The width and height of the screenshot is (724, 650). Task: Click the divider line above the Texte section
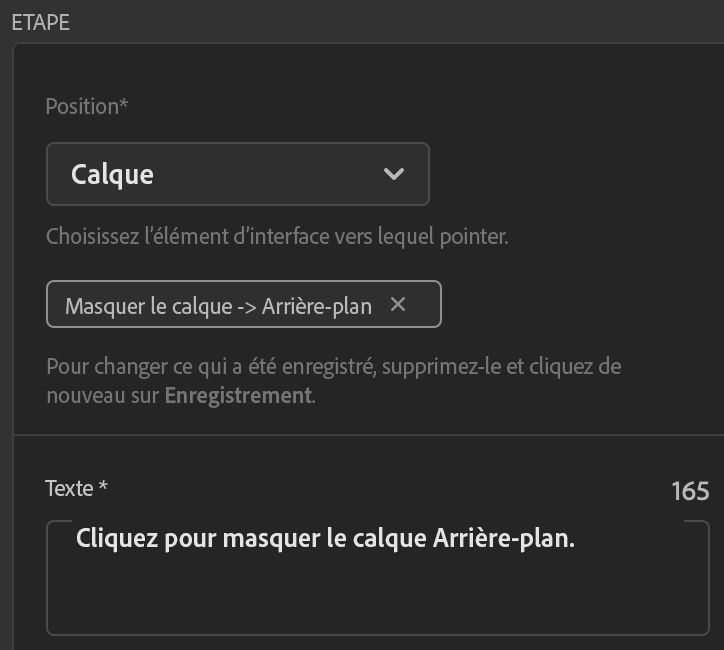point(368,435)
